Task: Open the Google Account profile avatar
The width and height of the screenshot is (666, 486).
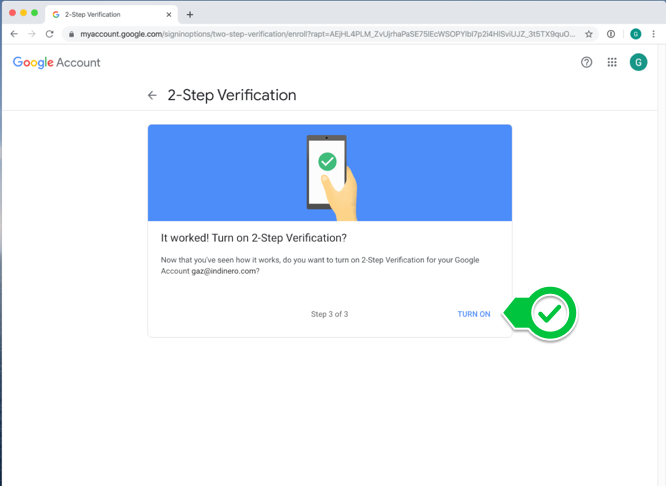Action: pos(638,62)
